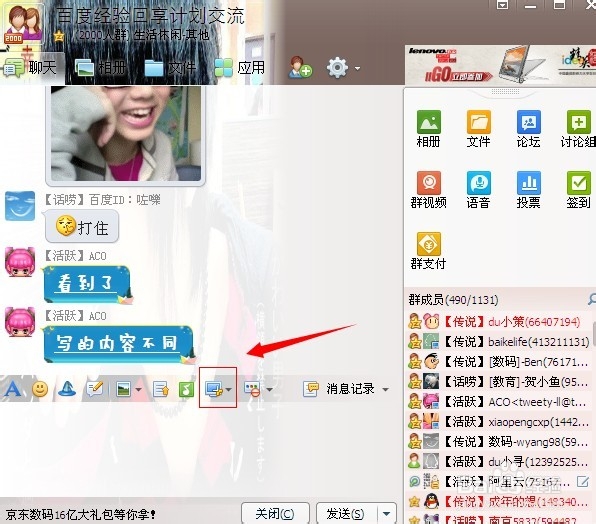Click the 关闭(C) button

275,514
